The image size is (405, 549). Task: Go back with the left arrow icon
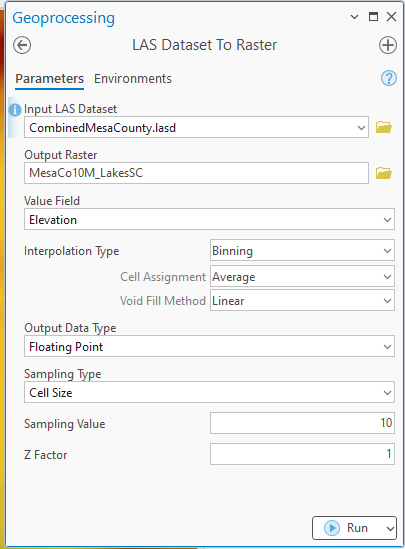(22, 45)
